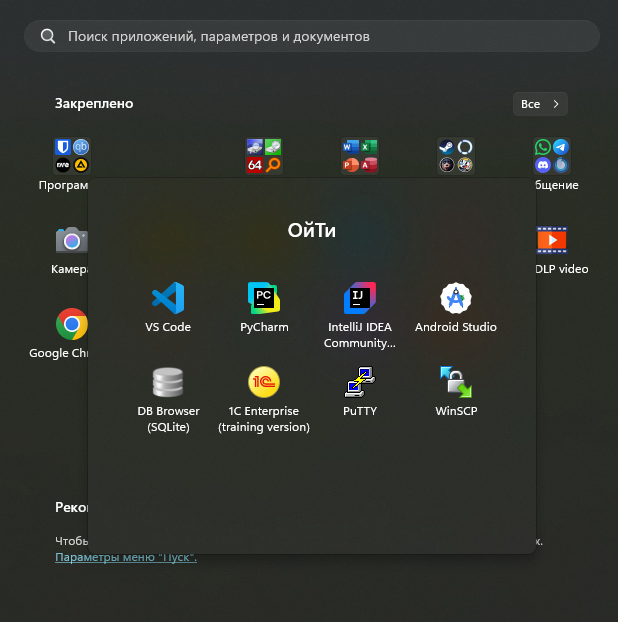The height and width of the screenshot is (622, 618).
Task: Open the folder containing the 64 icon
Action: (x=264, y=156)
